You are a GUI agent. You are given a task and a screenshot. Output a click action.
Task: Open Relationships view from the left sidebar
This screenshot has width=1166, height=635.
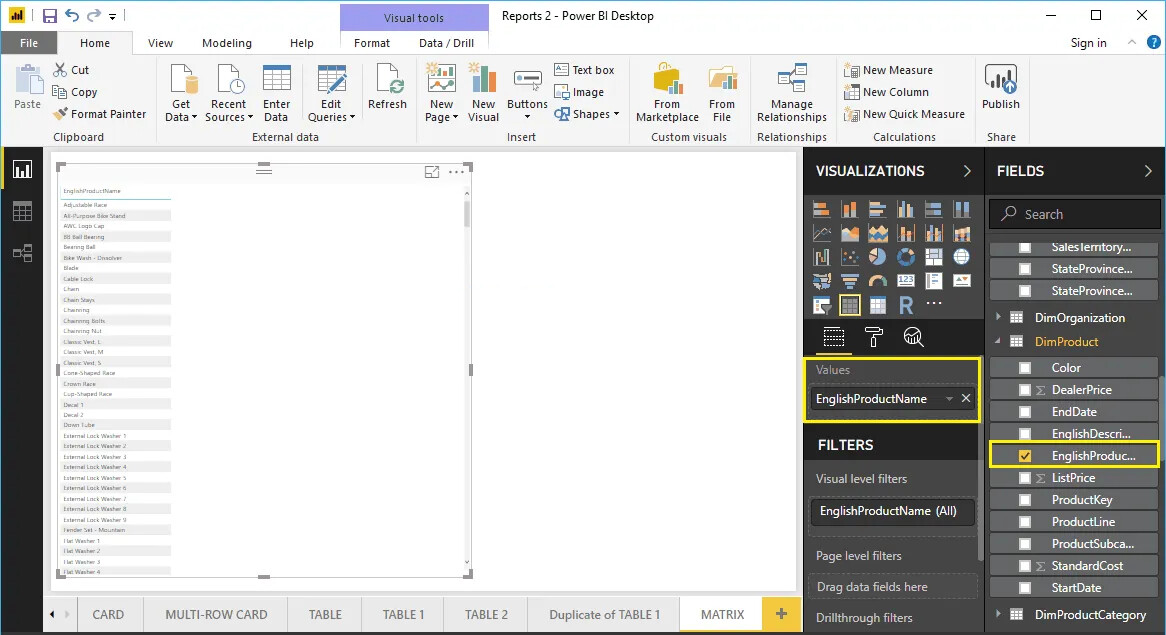22,253
